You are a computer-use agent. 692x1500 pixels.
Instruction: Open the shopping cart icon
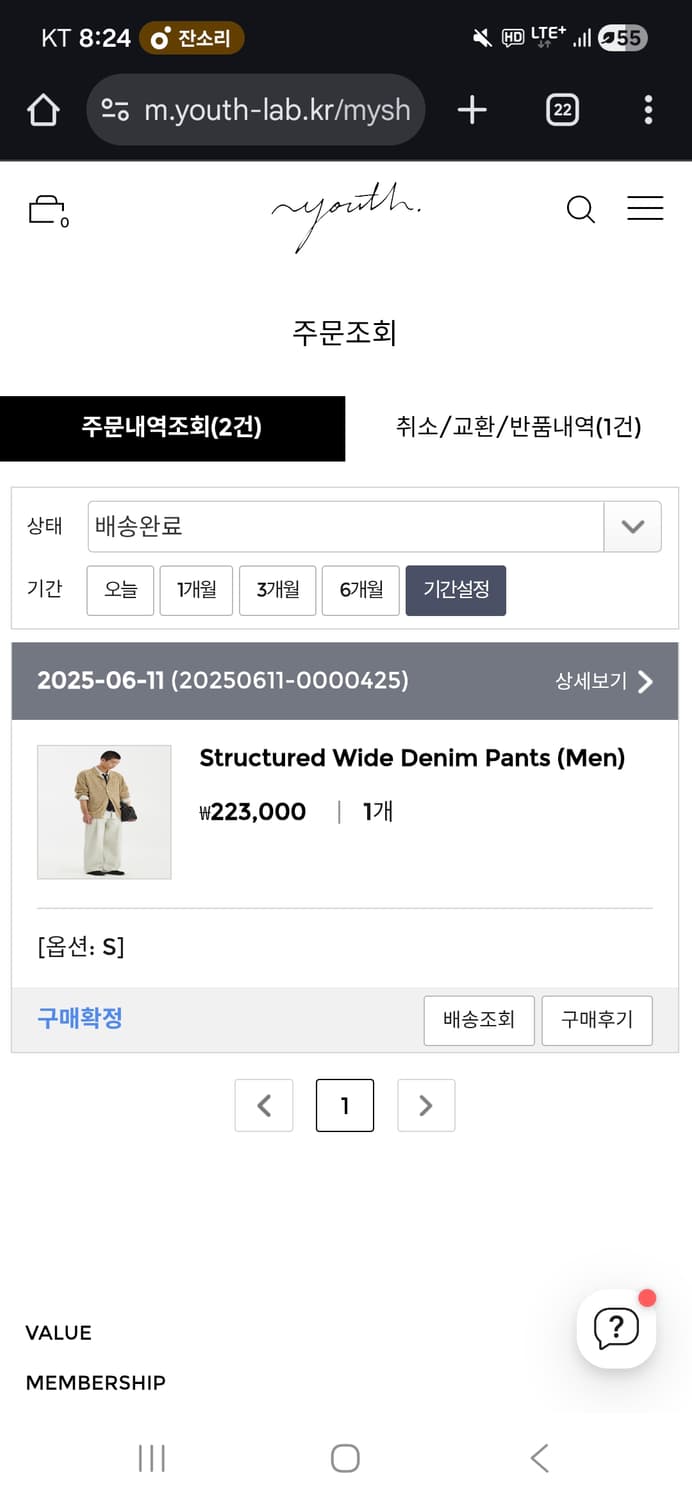click(x=46, y=210)
